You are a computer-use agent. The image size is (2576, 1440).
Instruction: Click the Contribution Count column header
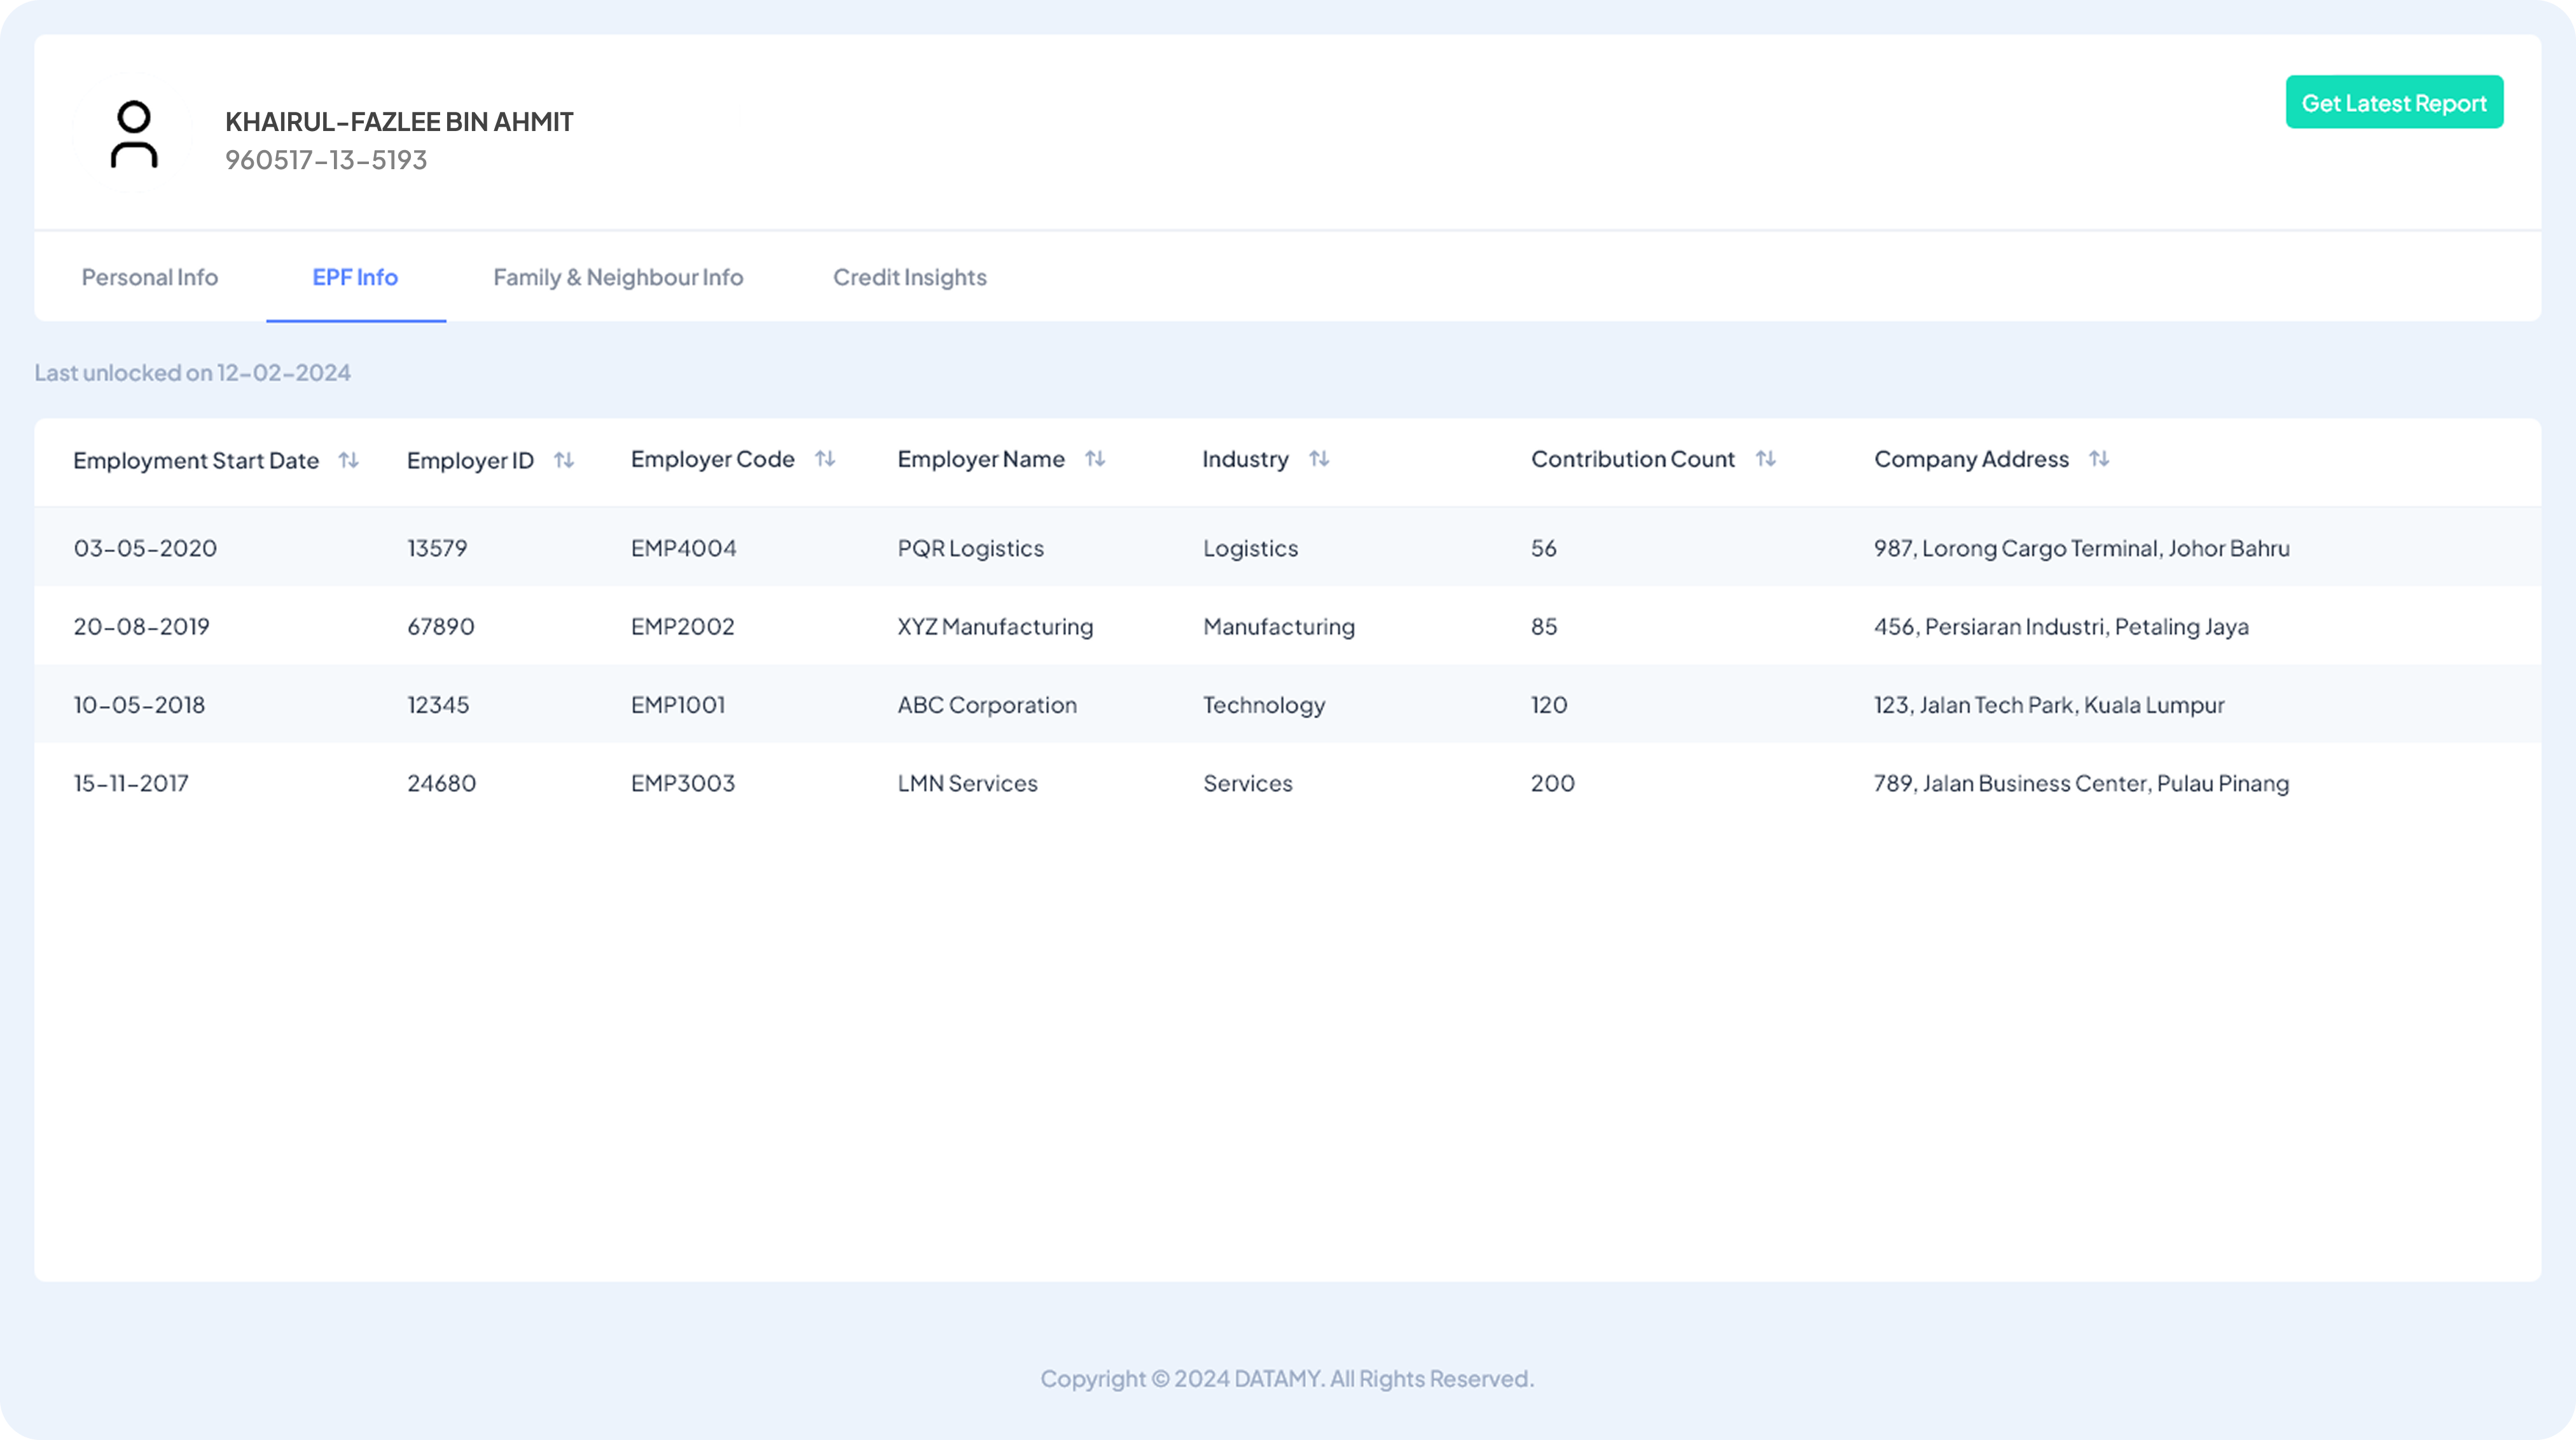click(x=1633, y=459)
